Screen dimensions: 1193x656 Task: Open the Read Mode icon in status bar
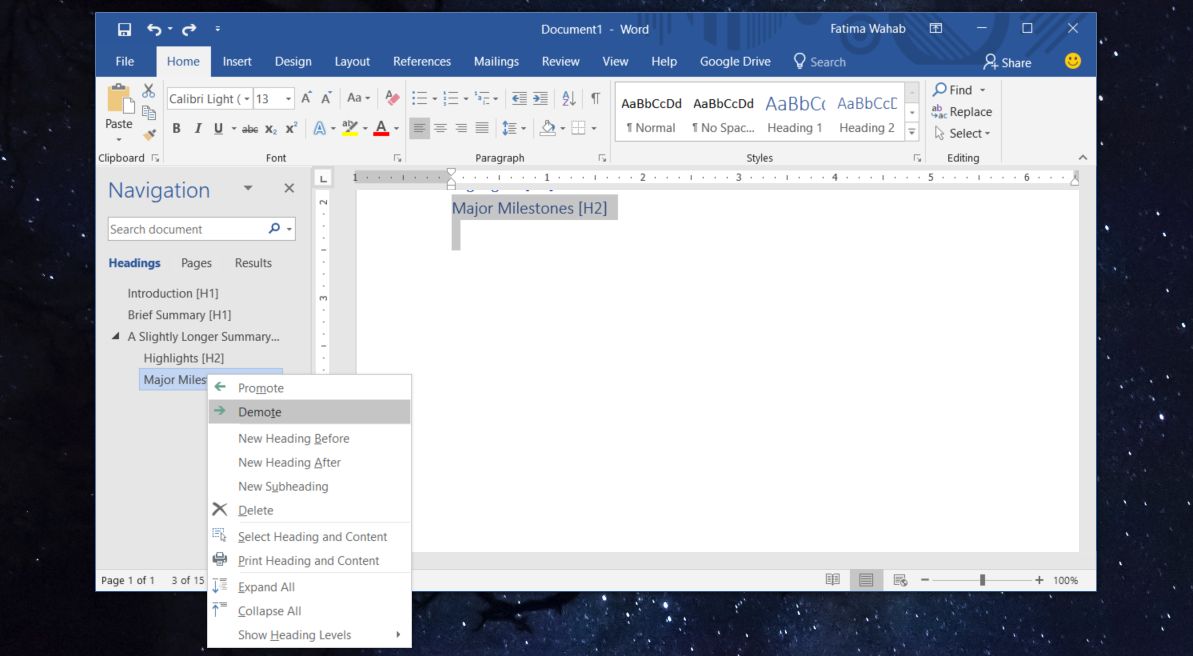(832, 580)
